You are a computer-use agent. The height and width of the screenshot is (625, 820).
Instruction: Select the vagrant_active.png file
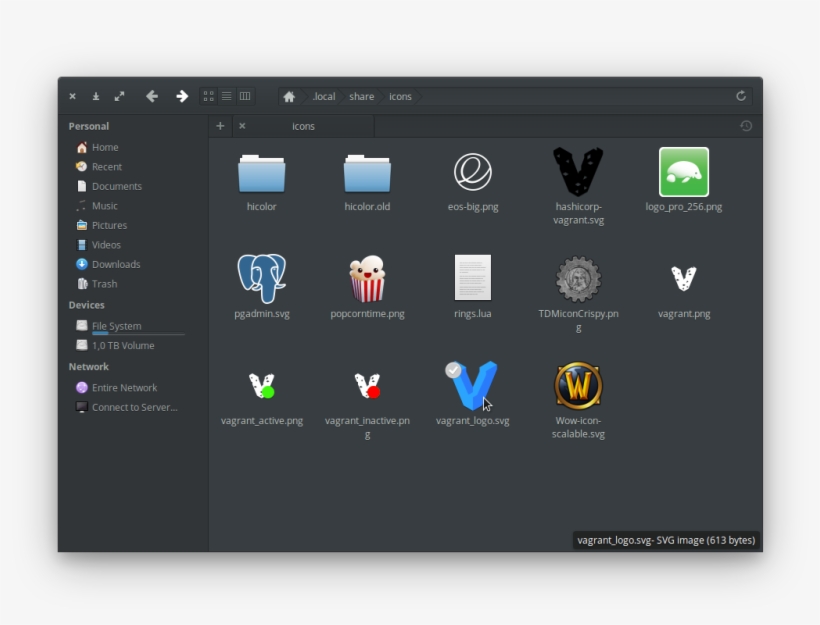(261, 386)
